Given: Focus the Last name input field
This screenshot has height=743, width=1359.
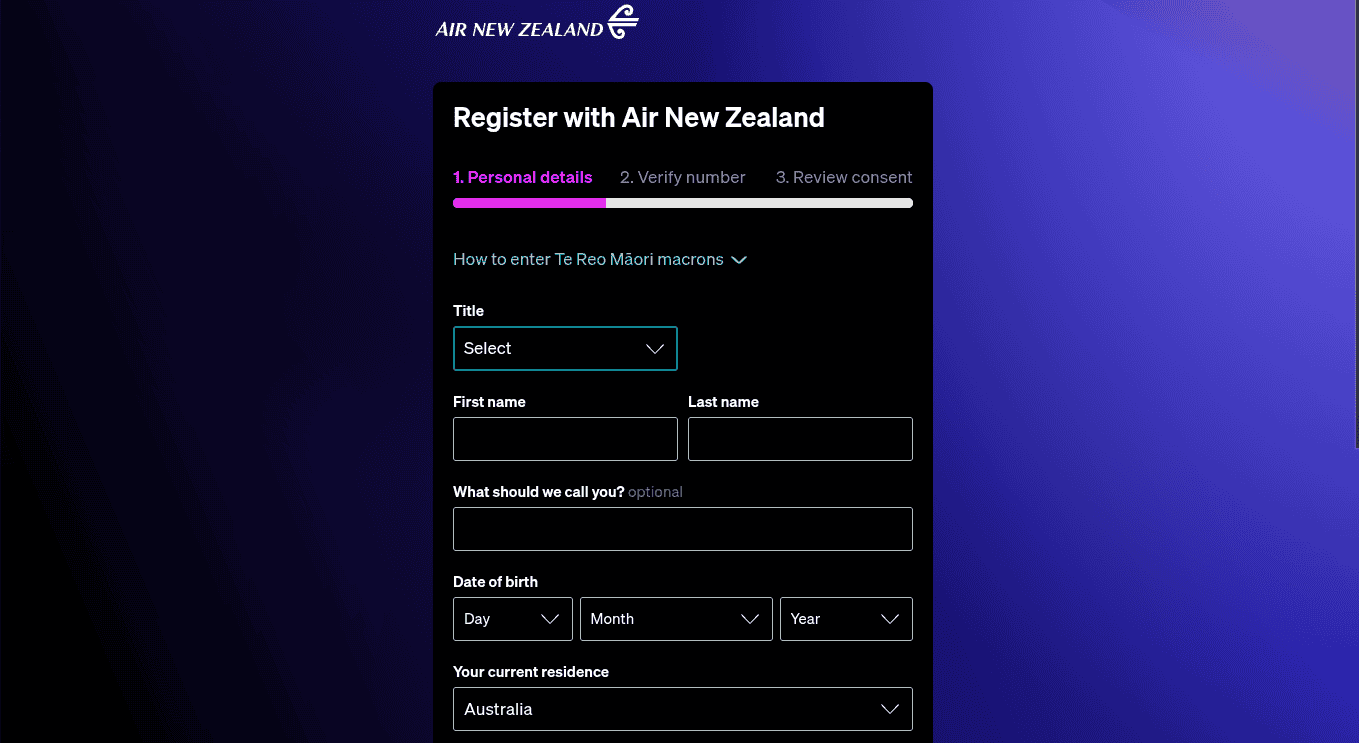Looking at the screenshot, I should pyautogui.click(x=800, y=439).
